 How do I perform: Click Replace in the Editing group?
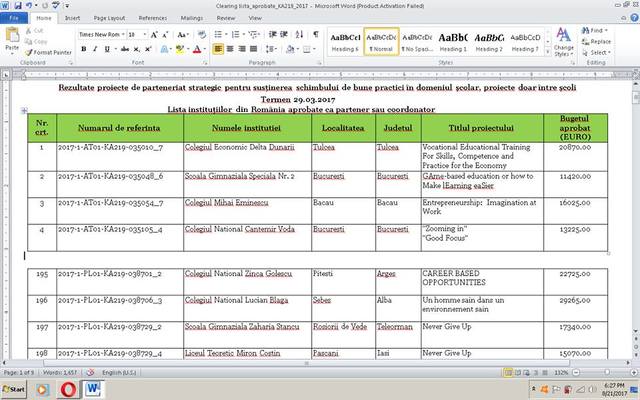[x=596, y=42]
